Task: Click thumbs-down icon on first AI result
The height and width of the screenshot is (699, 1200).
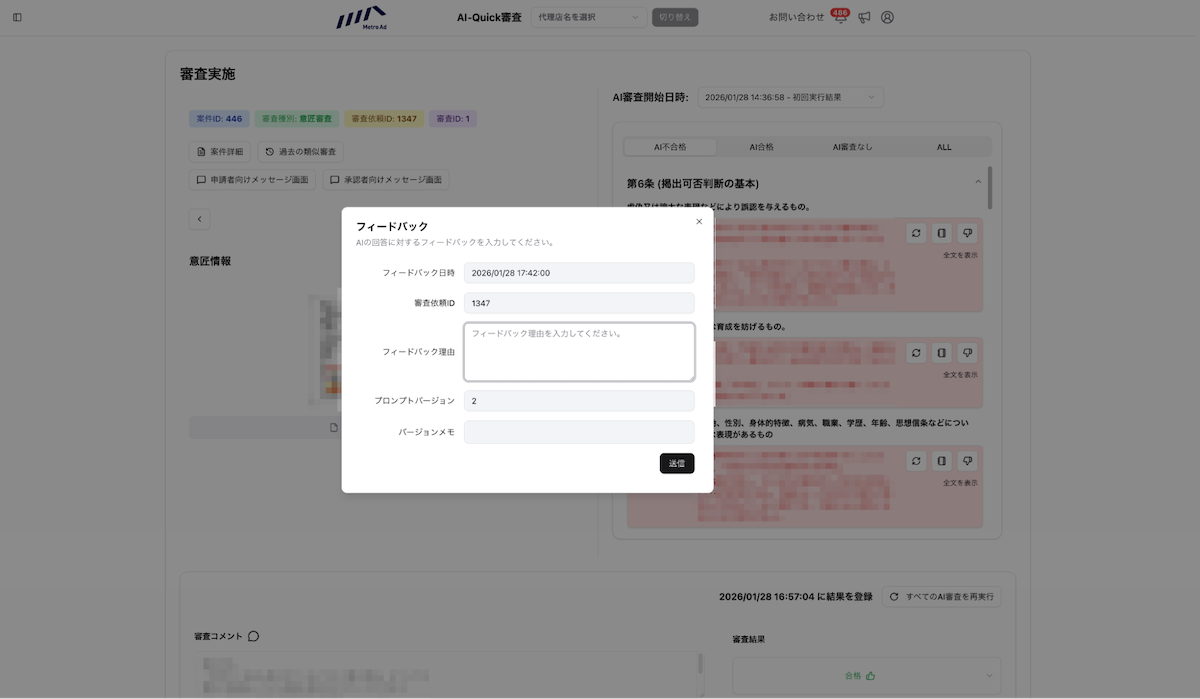Action: pos(967,233)
